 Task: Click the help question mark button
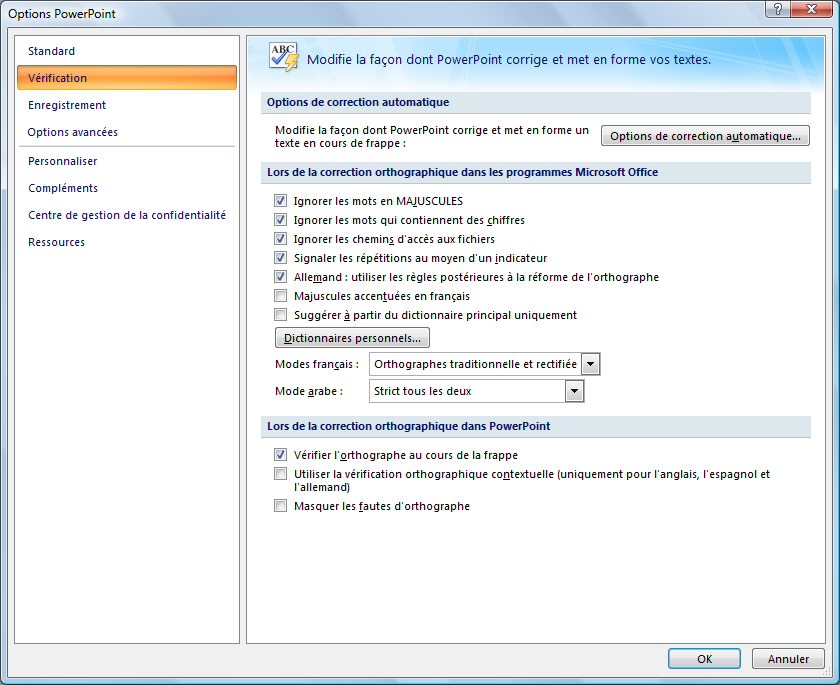point(777,9)
